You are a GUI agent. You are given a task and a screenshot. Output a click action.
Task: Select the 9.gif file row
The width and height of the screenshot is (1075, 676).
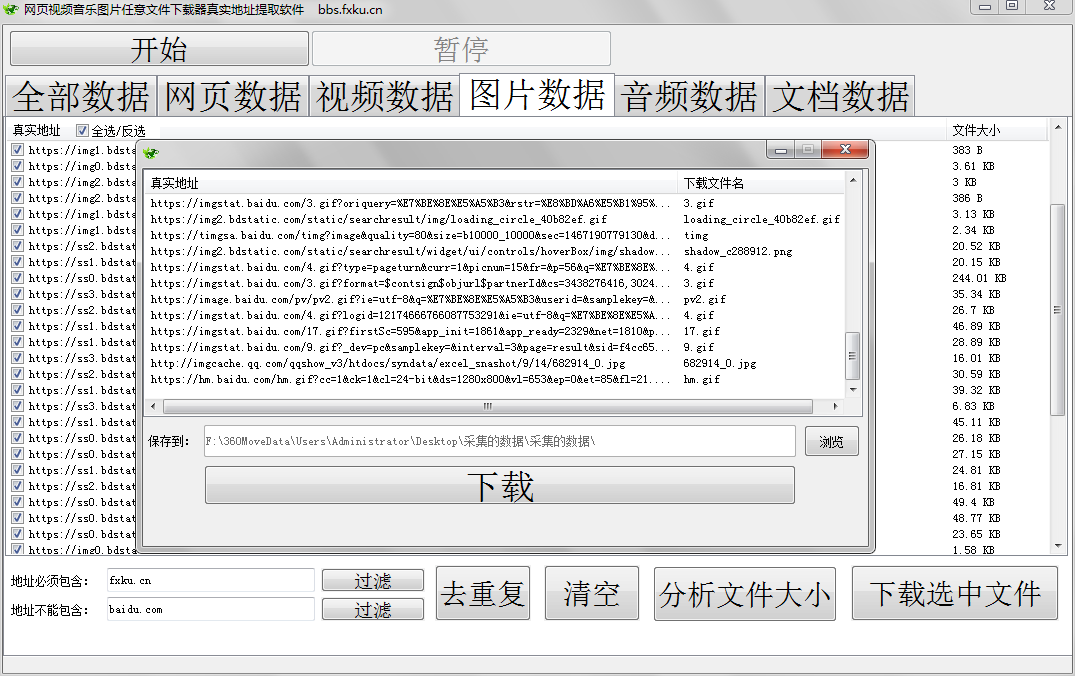(x=494, y=347)
